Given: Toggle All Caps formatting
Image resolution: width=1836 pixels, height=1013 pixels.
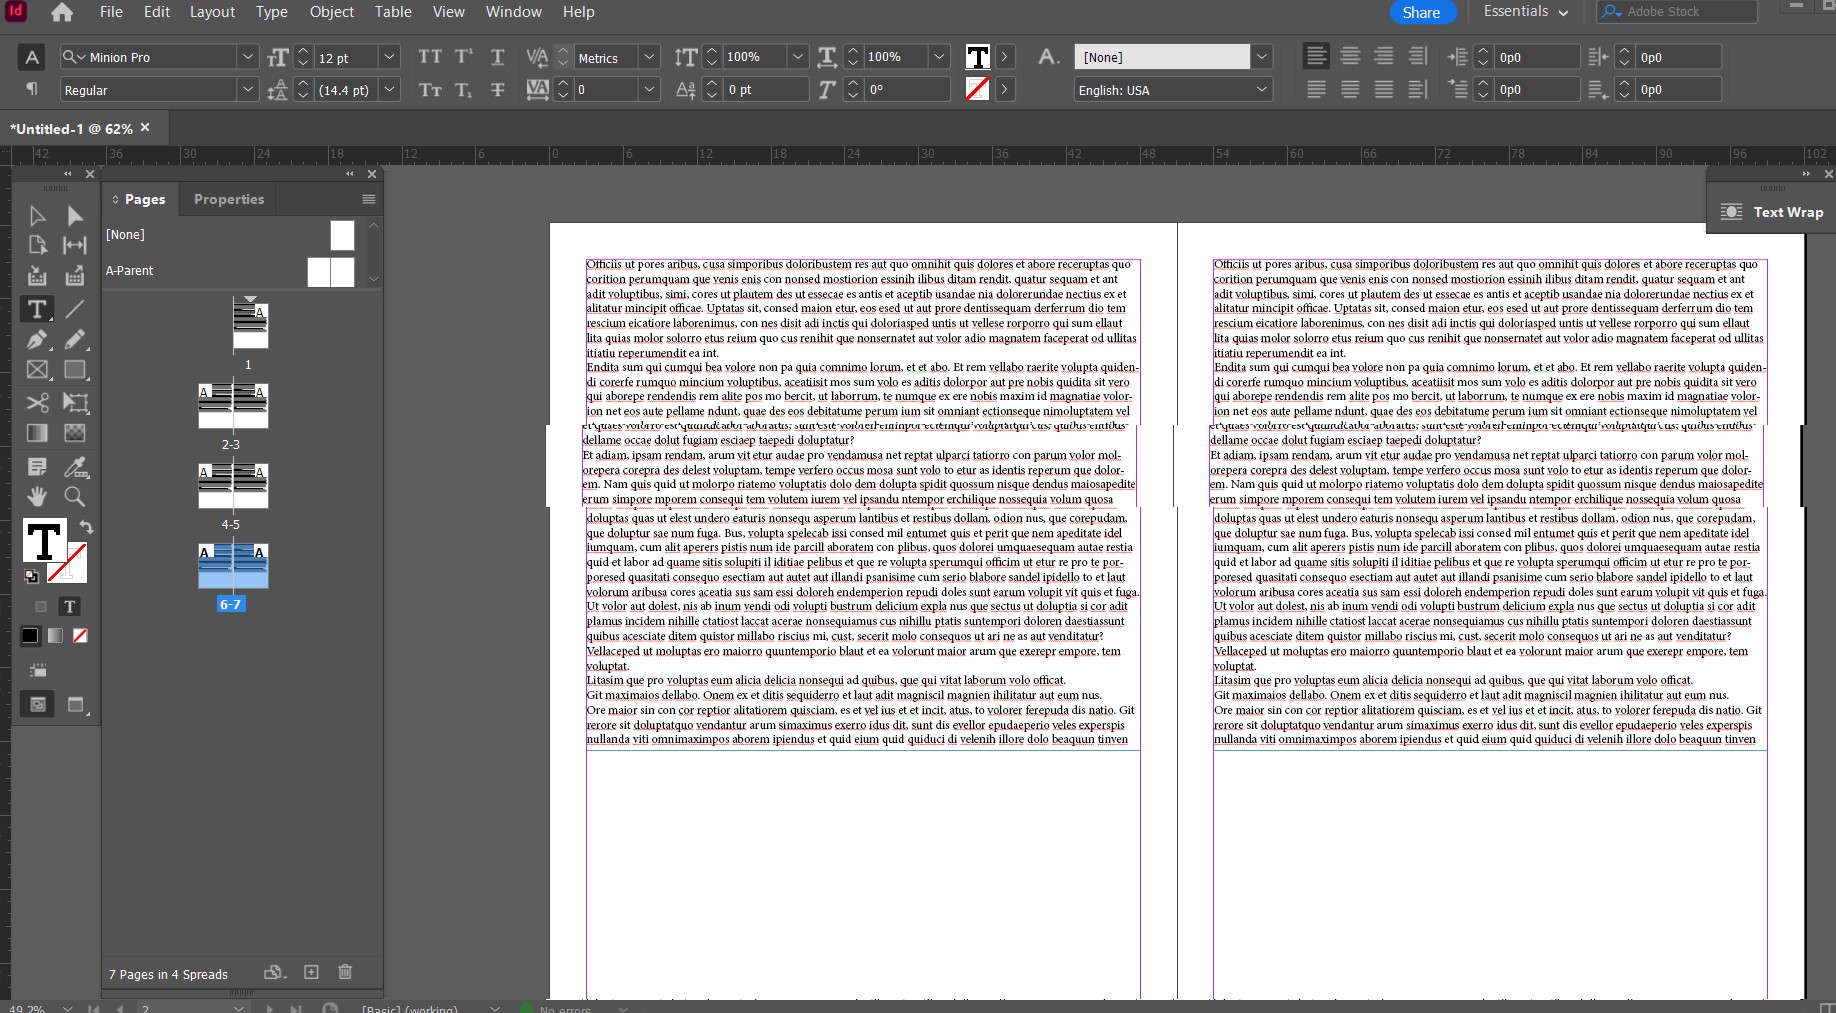Looking at the screenshot, I should tap(430, 57).
